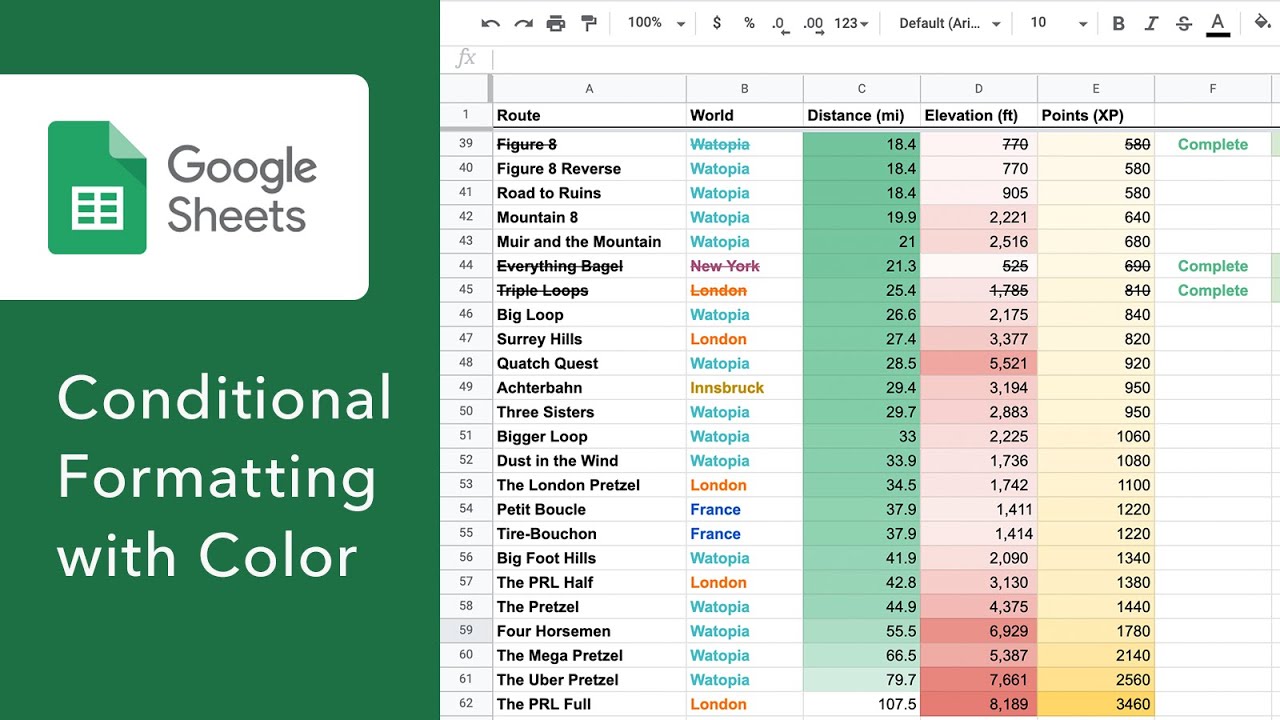Screen dimensions: 1280x720
Task: Click Complete in the Figure 8 row
Action: tap(1213, 144)
